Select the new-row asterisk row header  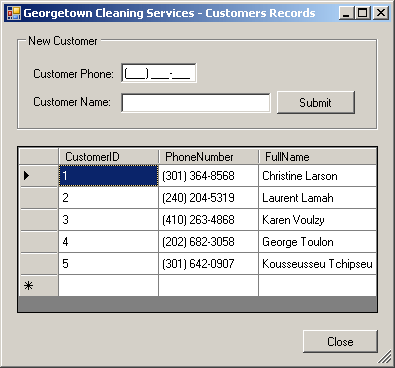point(39,286)
